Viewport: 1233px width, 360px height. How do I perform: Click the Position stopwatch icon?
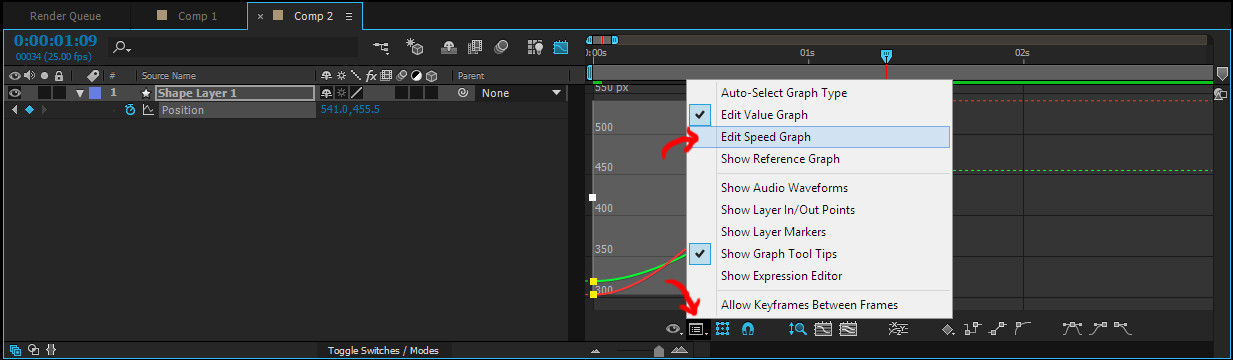coord(130,110)
